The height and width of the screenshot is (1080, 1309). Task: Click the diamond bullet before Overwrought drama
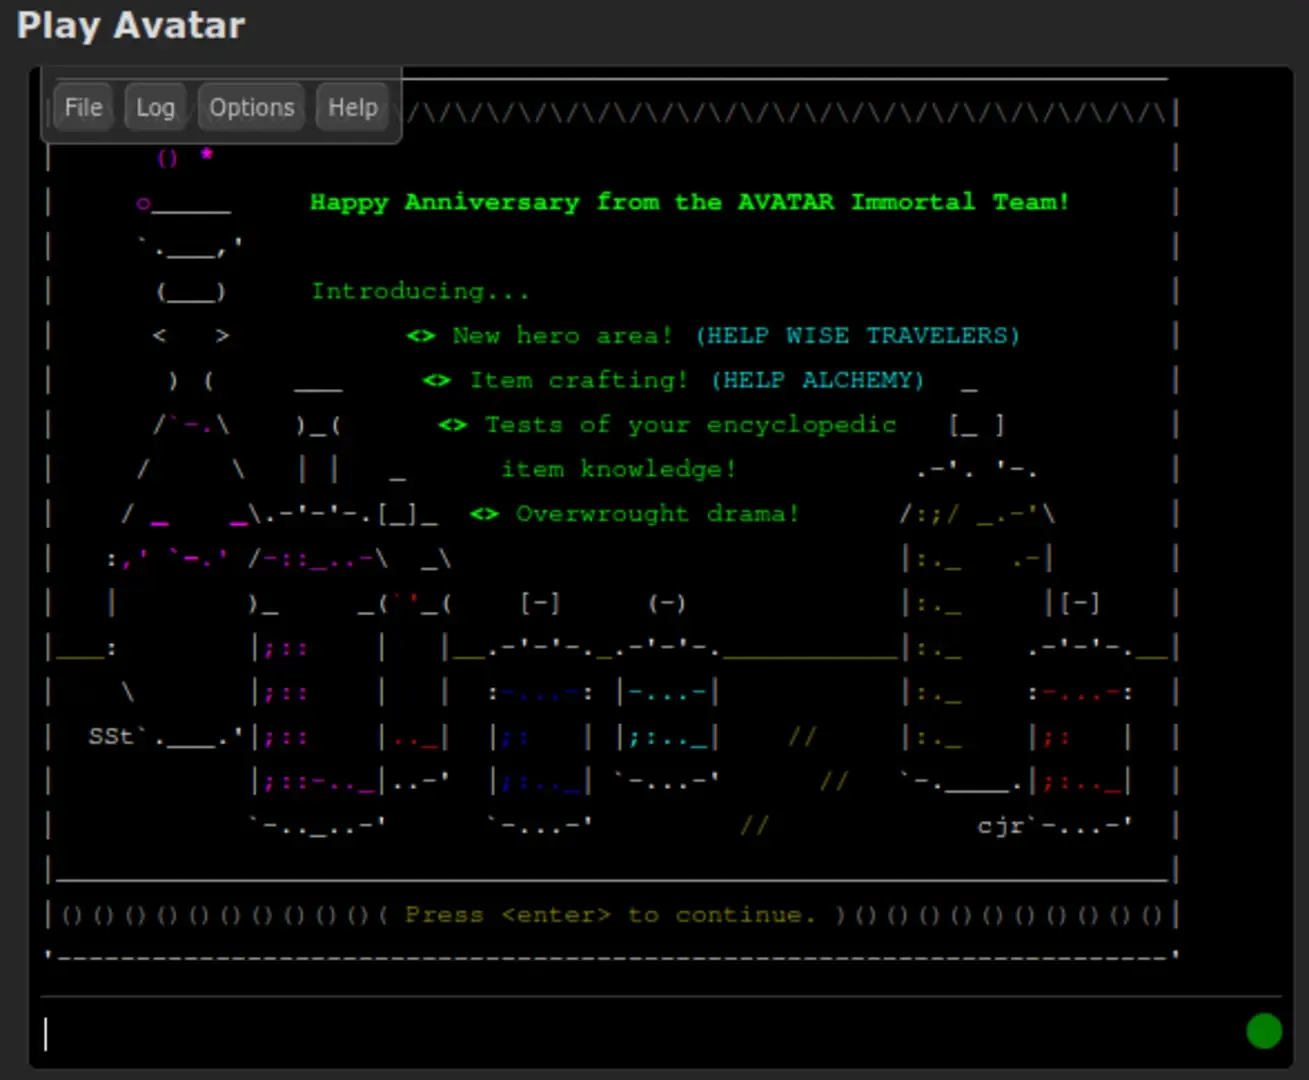(484, 514)
